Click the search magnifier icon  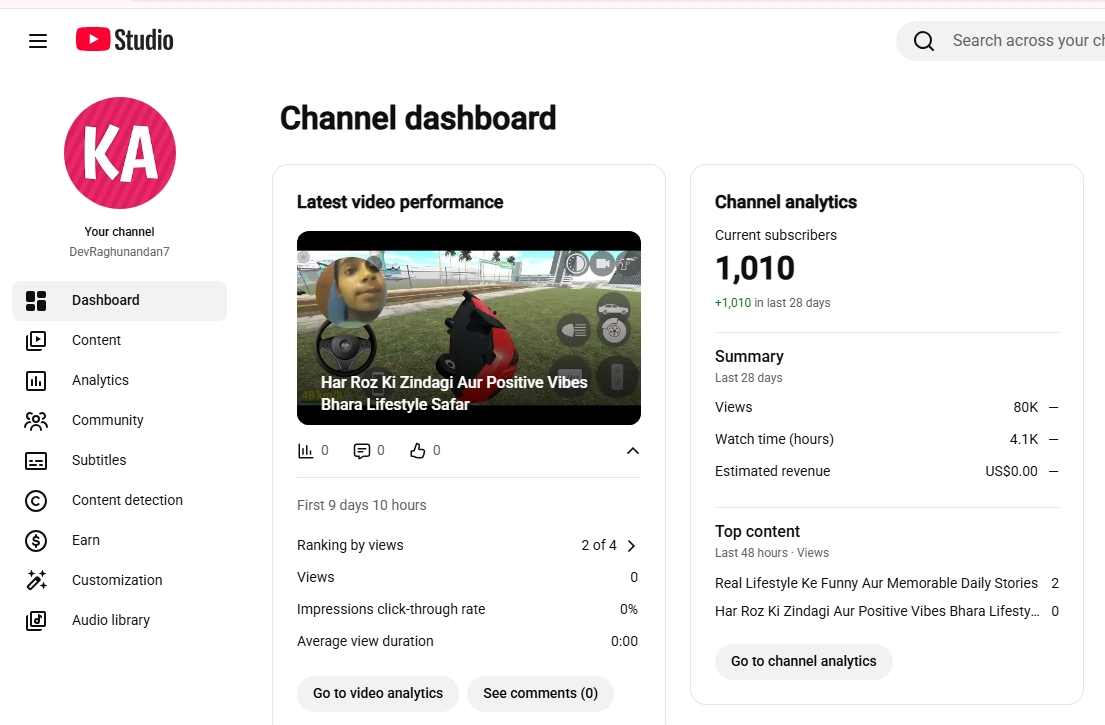(x=924, y=41)
